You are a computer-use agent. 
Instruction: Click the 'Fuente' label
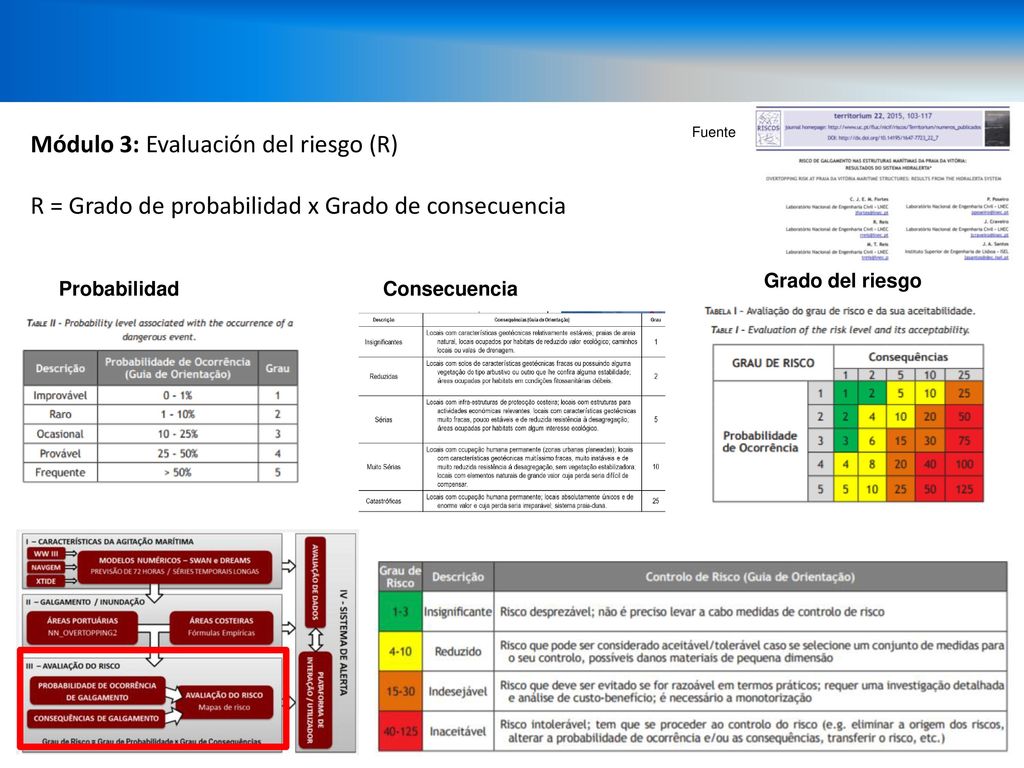(713, 132)
